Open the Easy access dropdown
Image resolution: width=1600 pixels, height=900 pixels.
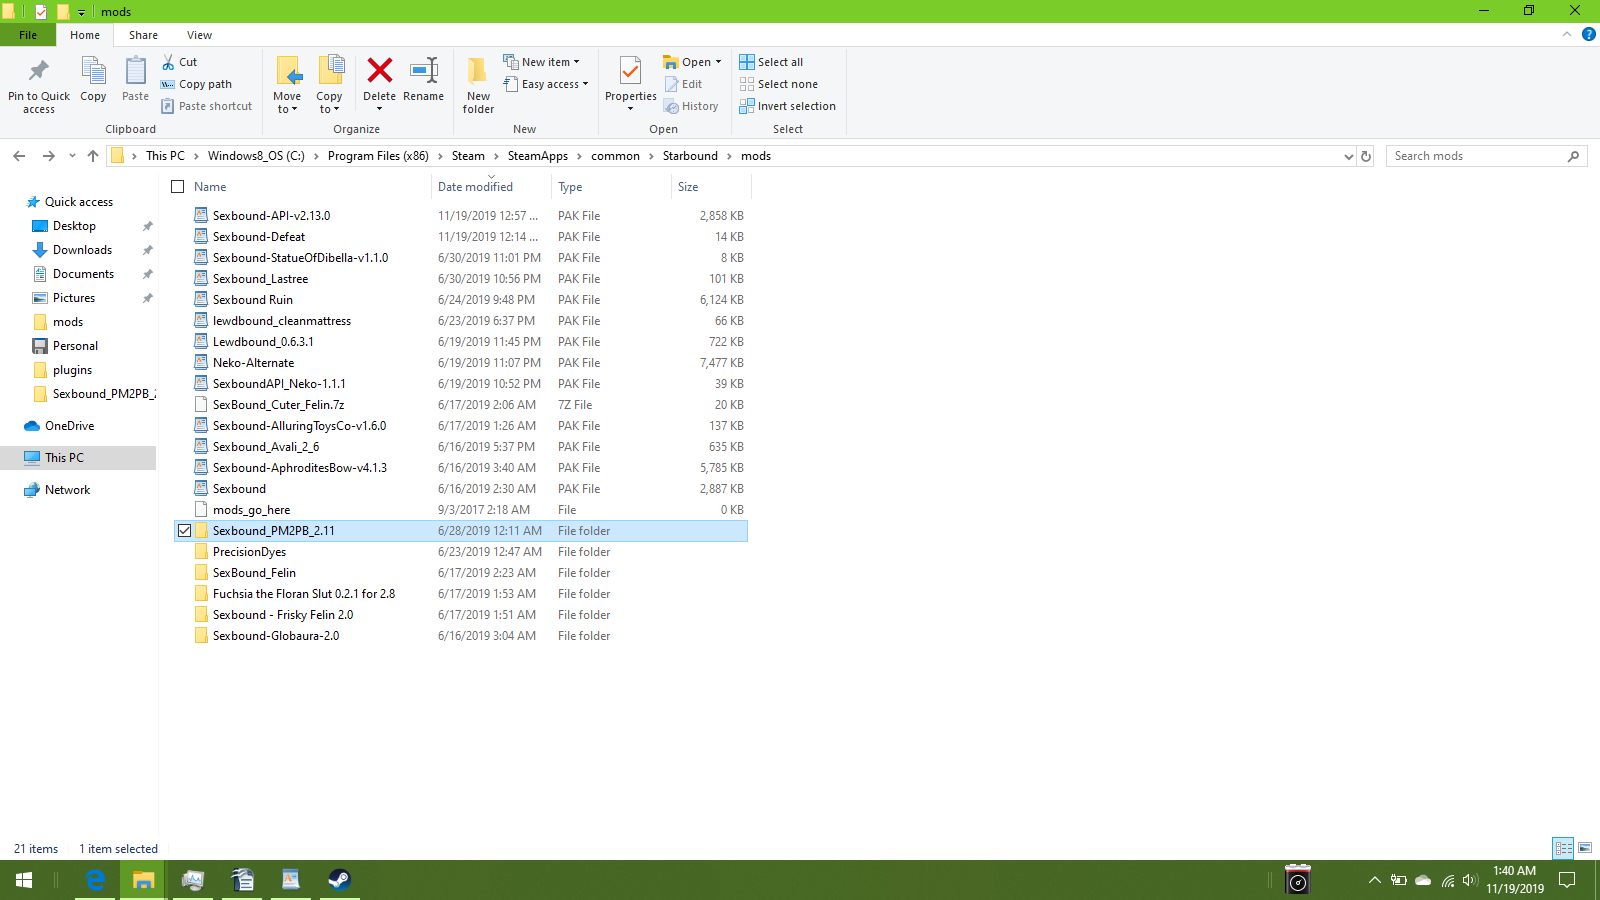point(546,84)
